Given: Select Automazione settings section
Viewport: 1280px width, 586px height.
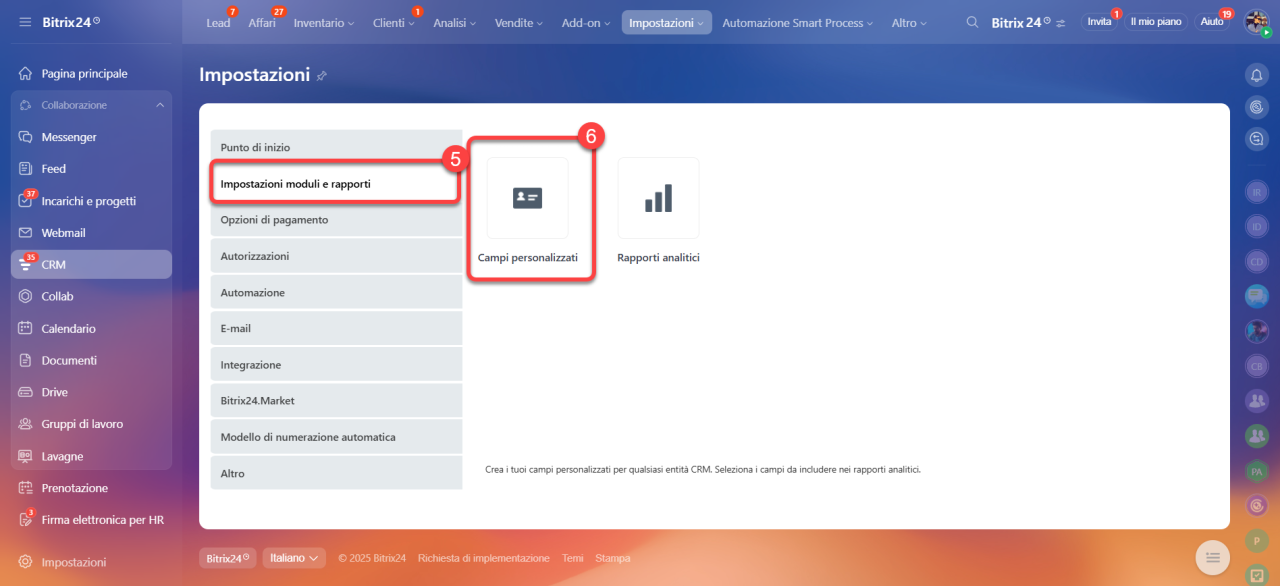Looking at the screenshot, I should click(336, 293).
